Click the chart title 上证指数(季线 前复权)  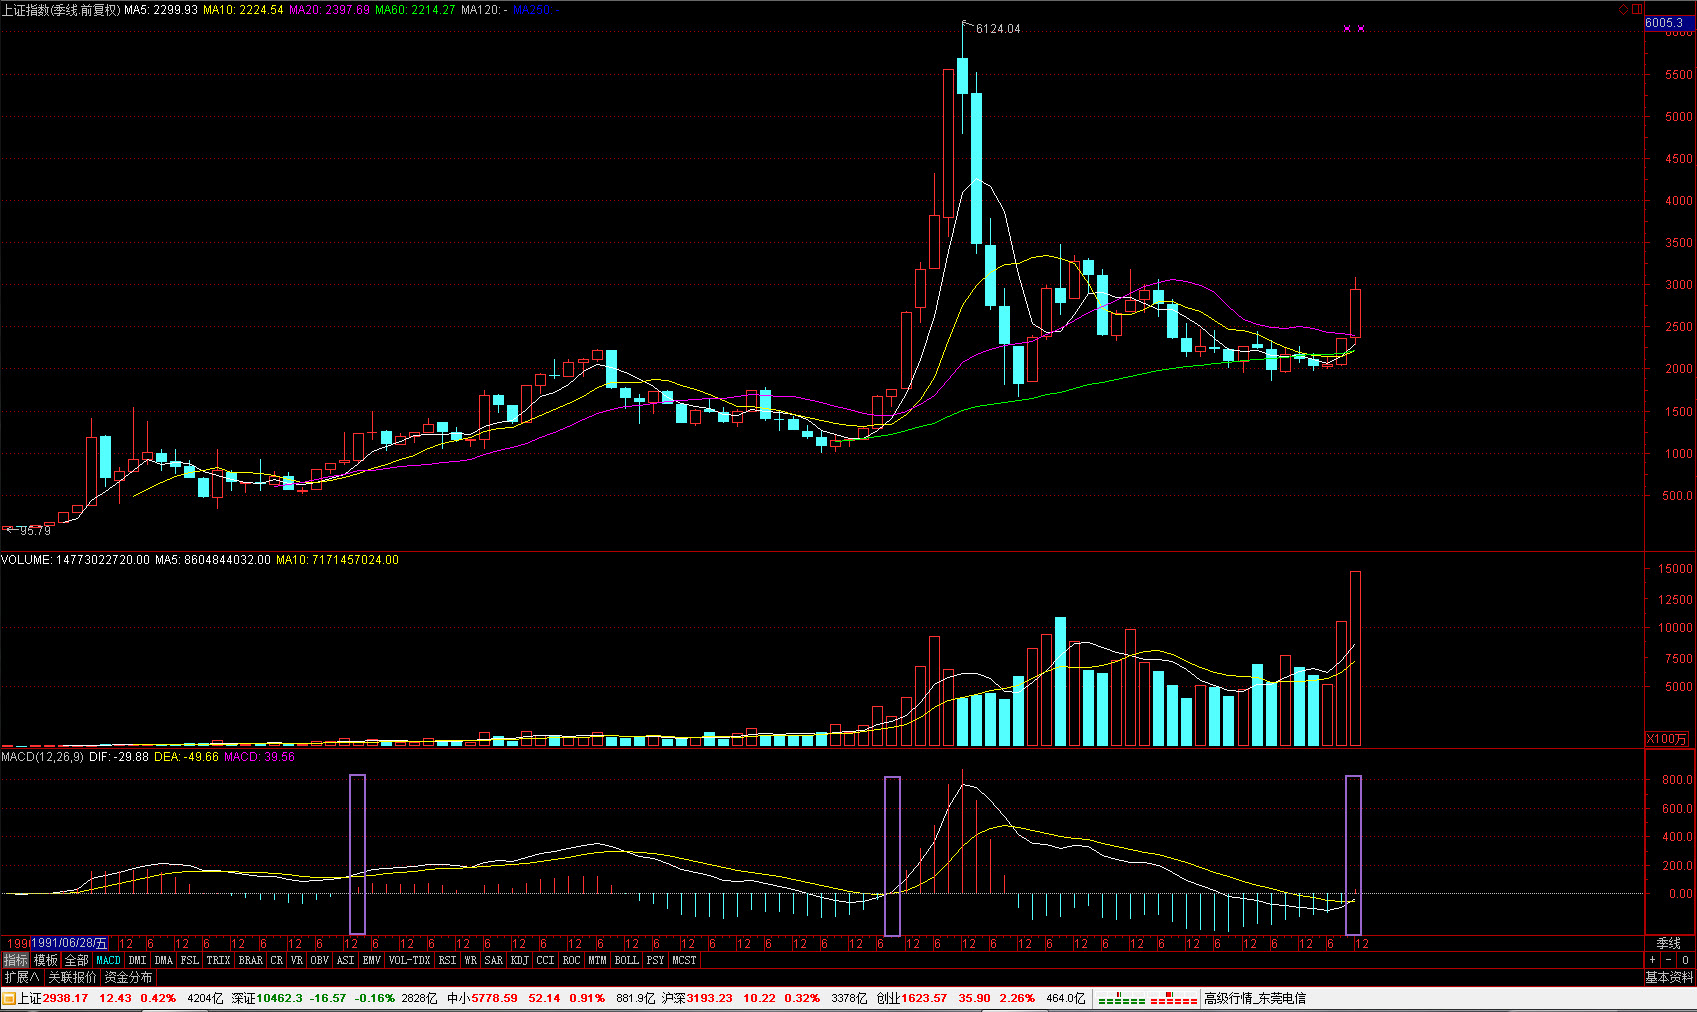click(x=61, y=9)
